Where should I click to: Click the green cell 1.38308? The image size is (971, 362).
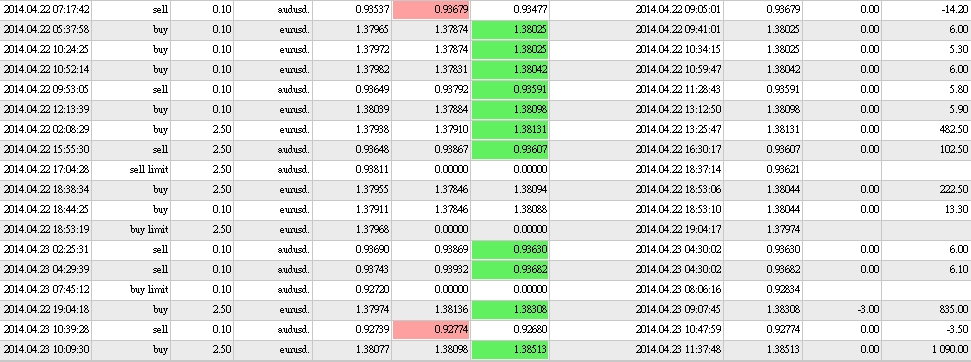pos(510,309)
